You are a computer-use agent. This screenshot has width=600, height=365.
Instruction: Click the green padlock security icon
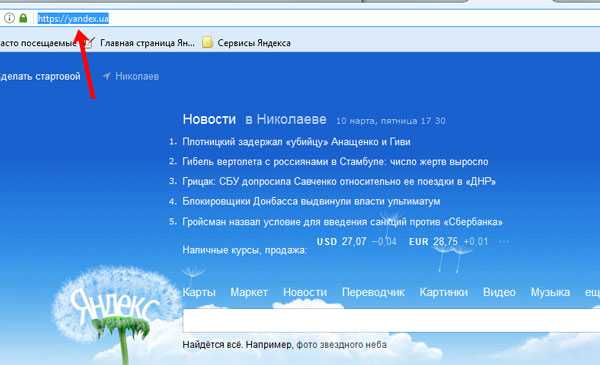point(23,18)
